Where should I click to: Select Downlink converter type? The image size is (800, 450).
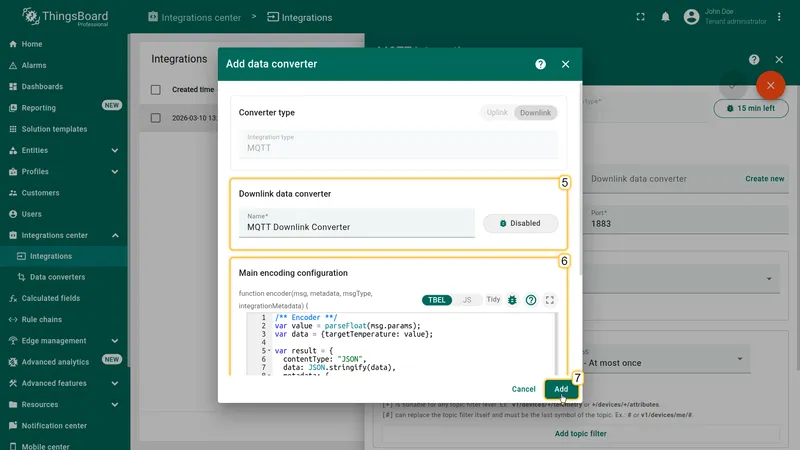[x=535, y=113]
